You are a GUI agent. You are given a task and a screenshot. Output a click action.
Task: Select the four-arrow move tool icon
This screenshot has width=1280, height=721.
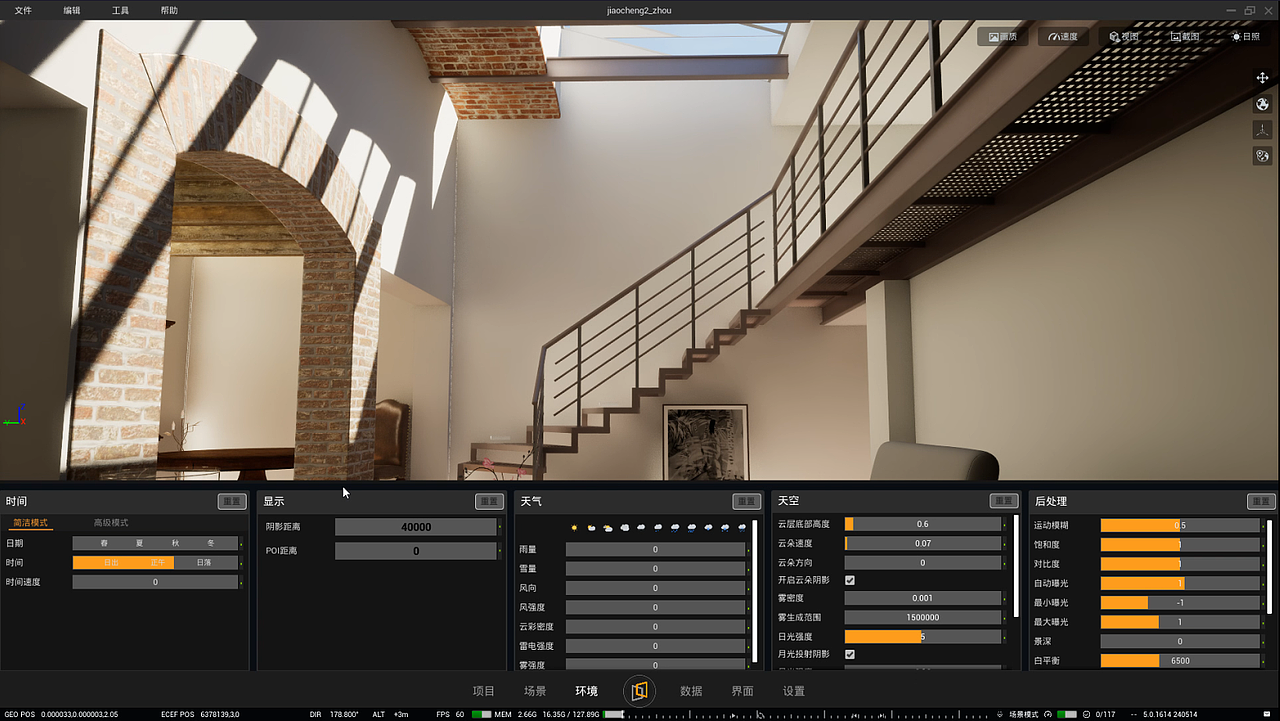tap(1262, 78)
